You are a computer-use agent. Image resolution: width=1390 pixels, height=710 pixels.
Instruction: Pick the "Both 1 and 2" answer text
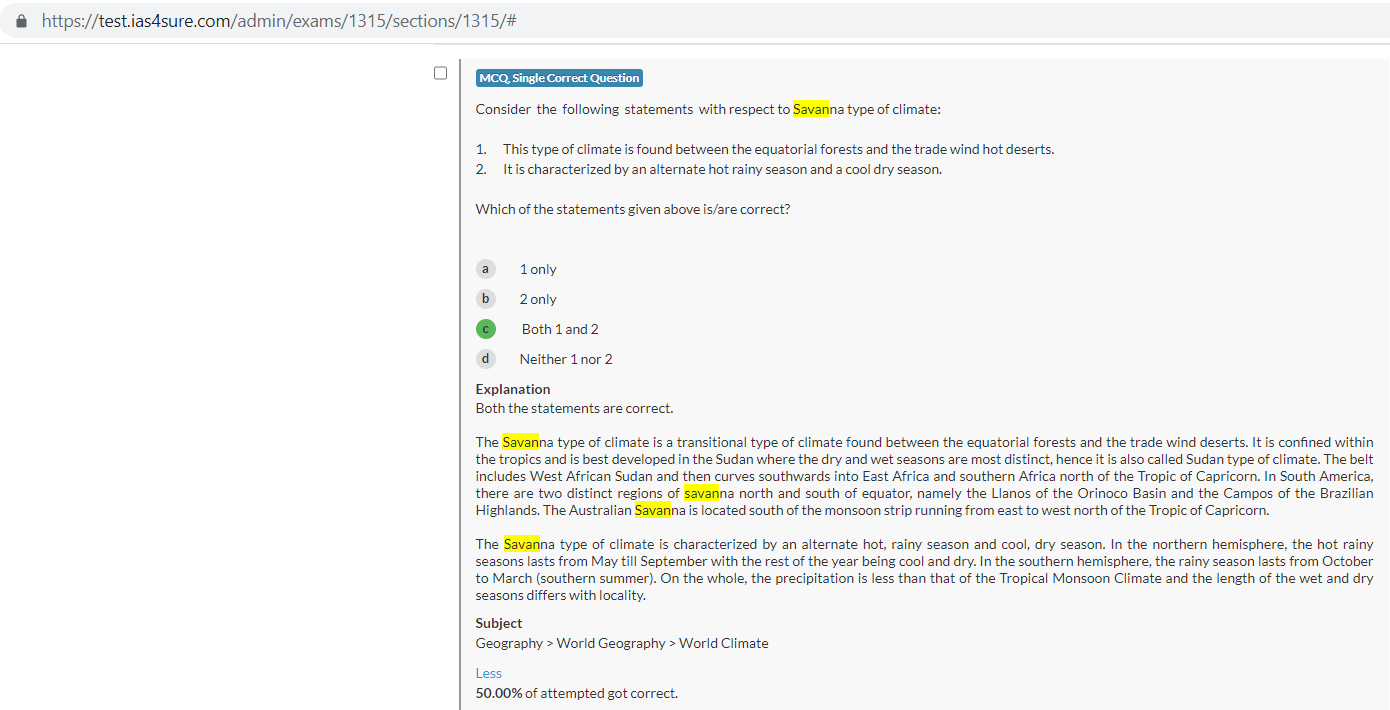pyautogui.click(x=560, y=329)
